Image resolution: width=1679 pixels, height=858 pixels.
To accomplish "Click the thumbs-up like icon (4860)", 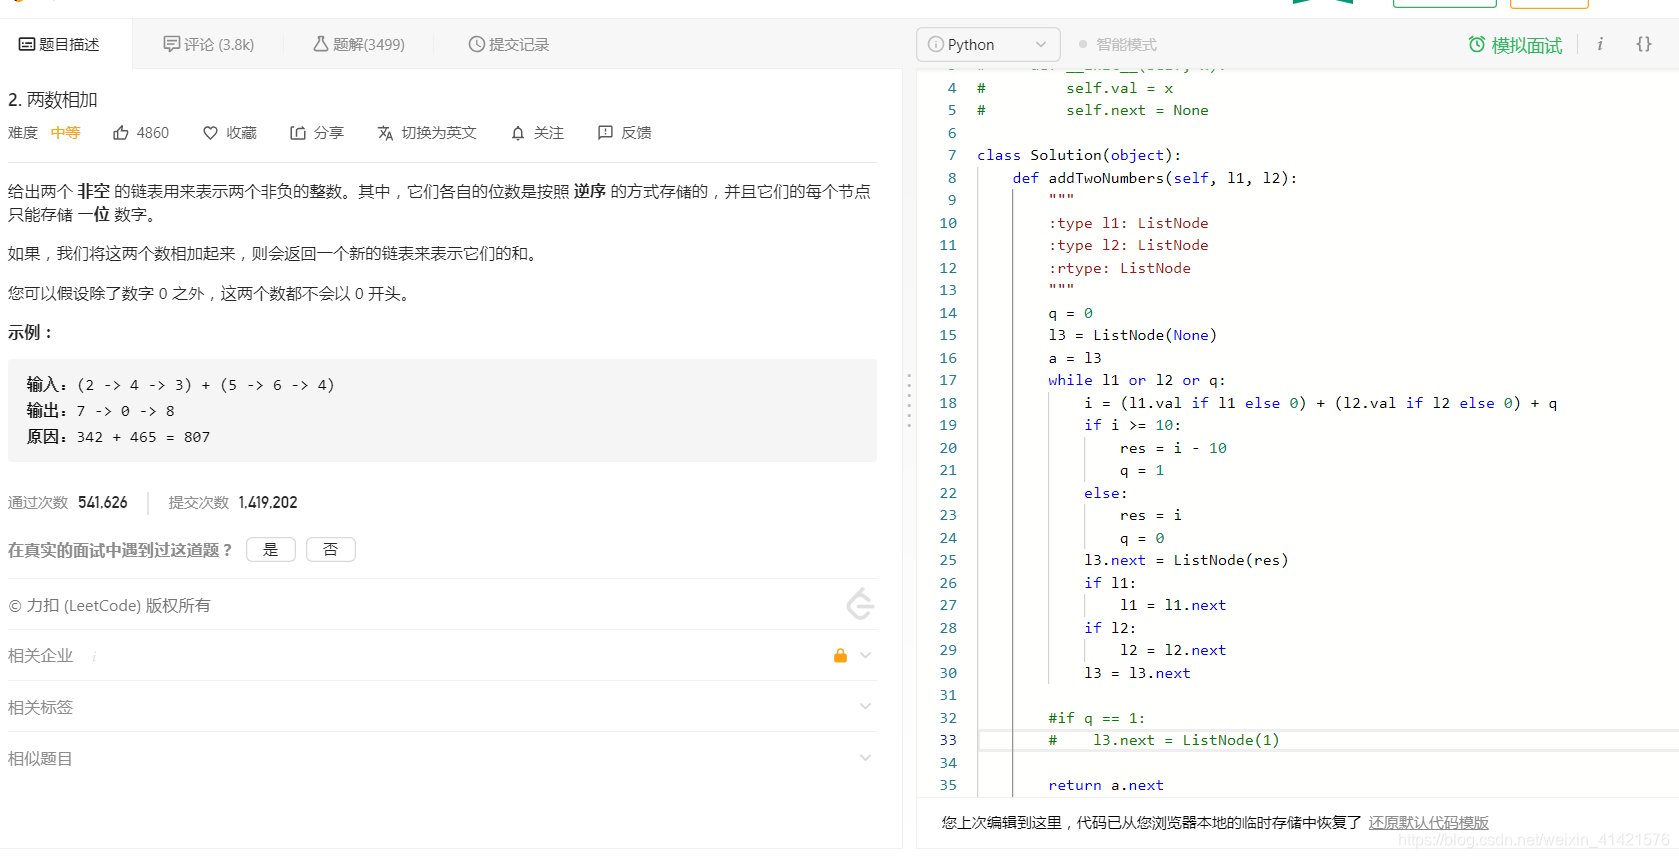I will 120,133.
